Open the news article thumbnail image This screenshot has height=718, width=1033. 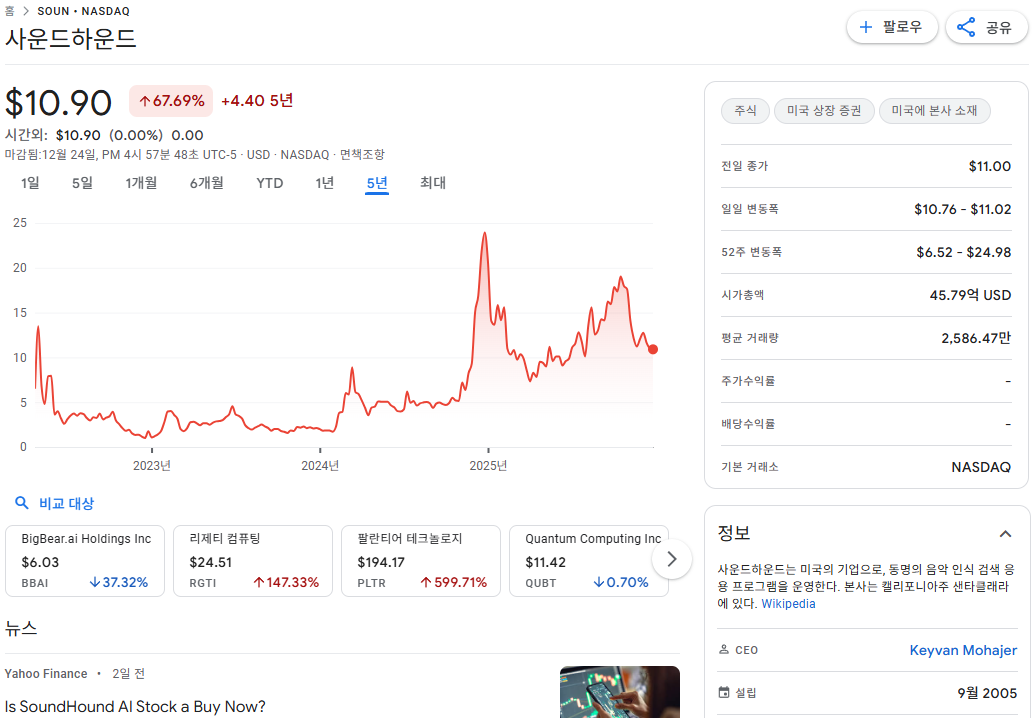pyautogui.click(x=619, y=692)
